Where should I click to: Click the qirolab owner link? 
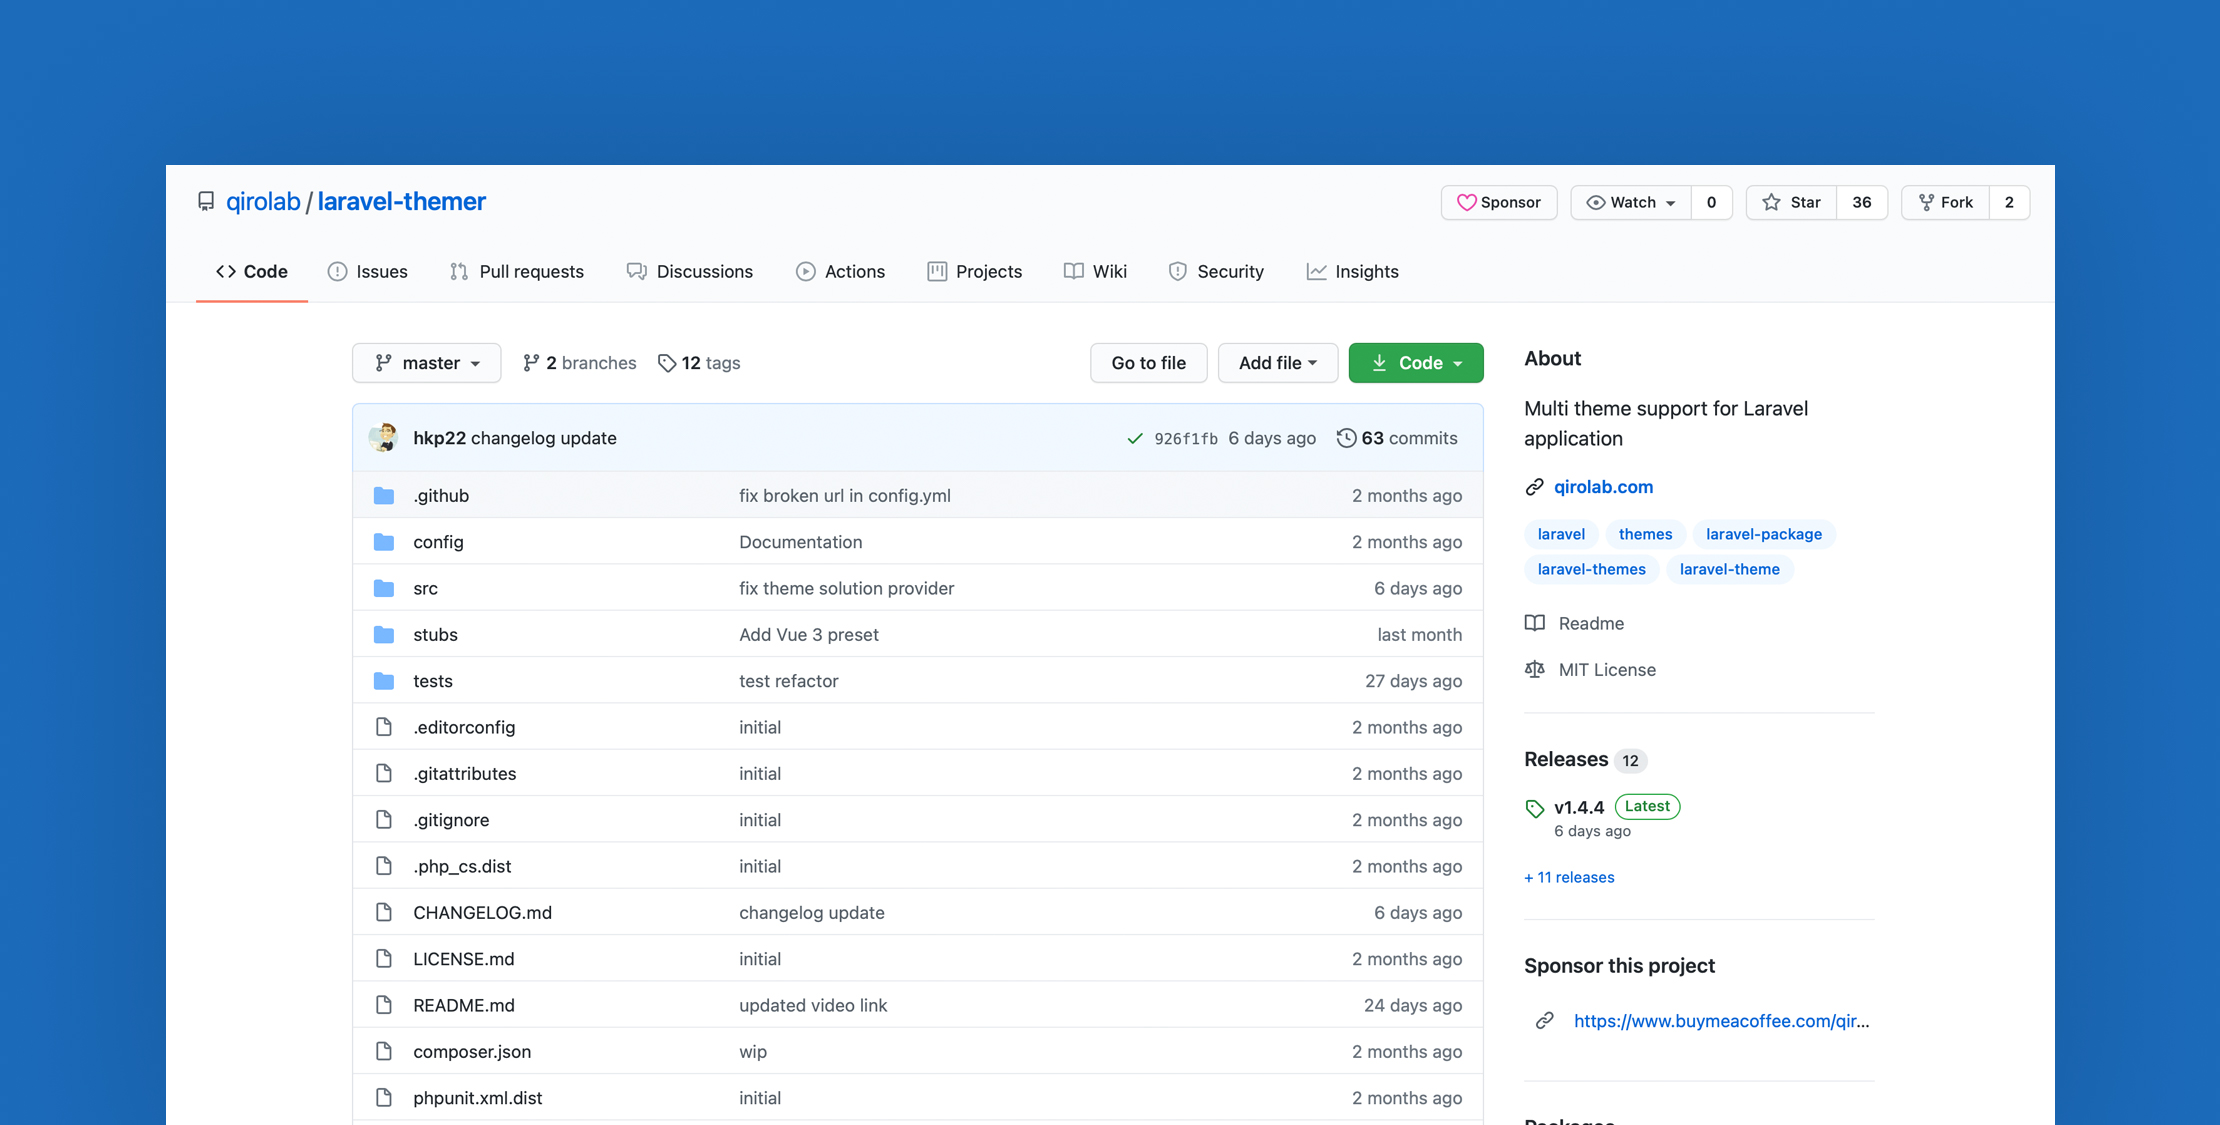(263, 201)
